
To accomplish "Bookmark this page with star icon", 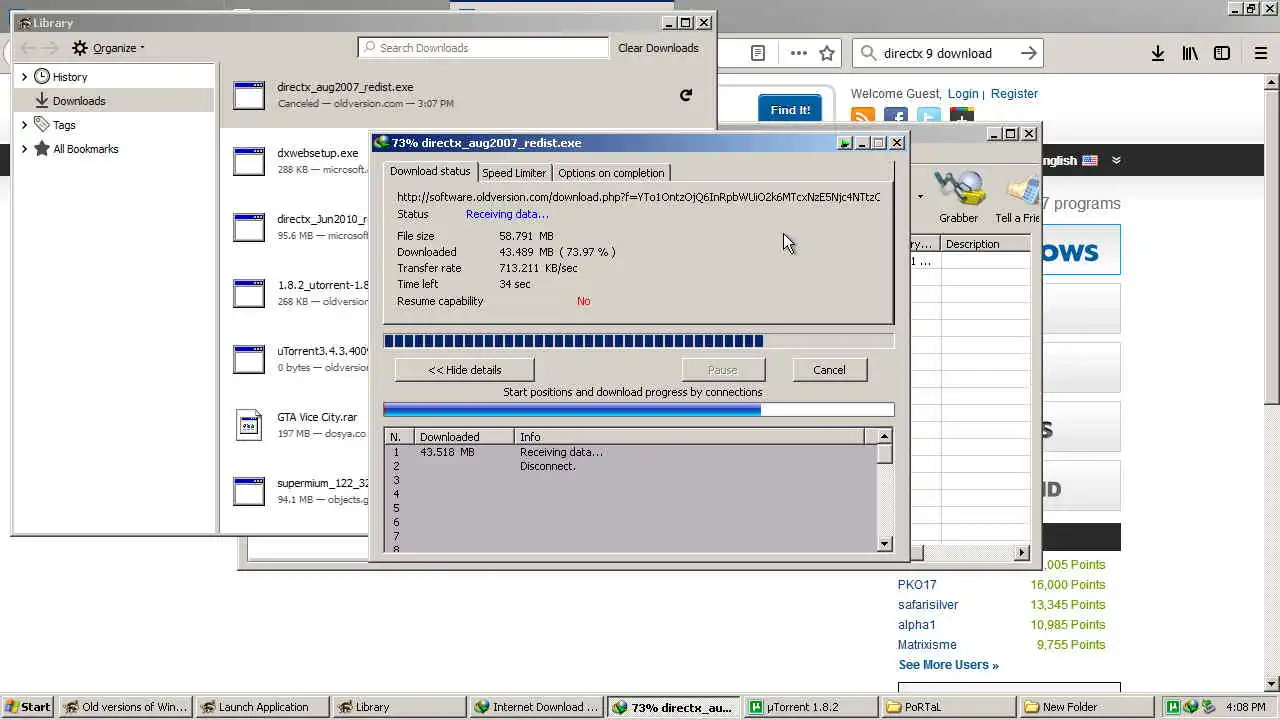I will point(827,53).
